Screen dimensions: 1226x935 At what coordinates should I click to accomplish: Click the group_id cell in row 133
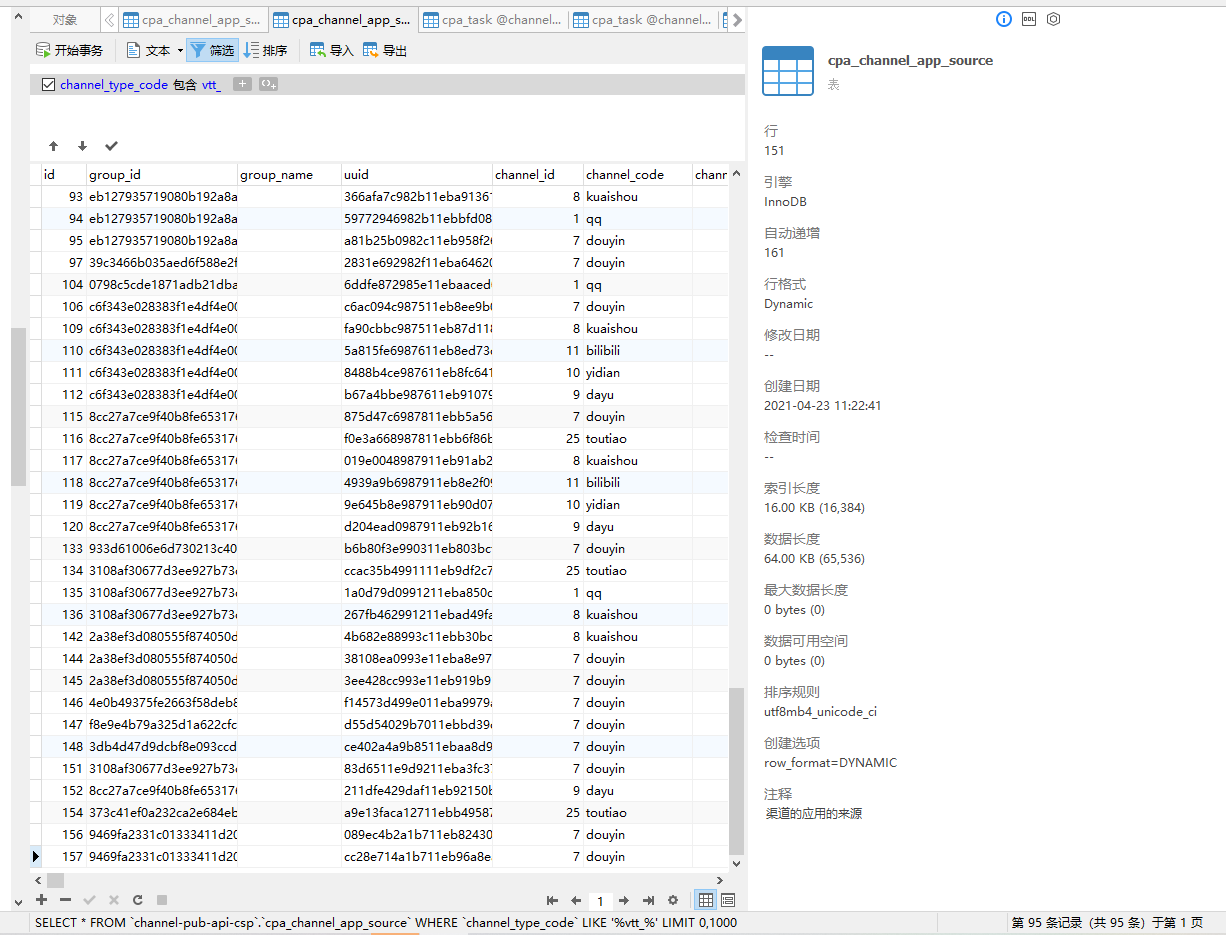point(162,549)
